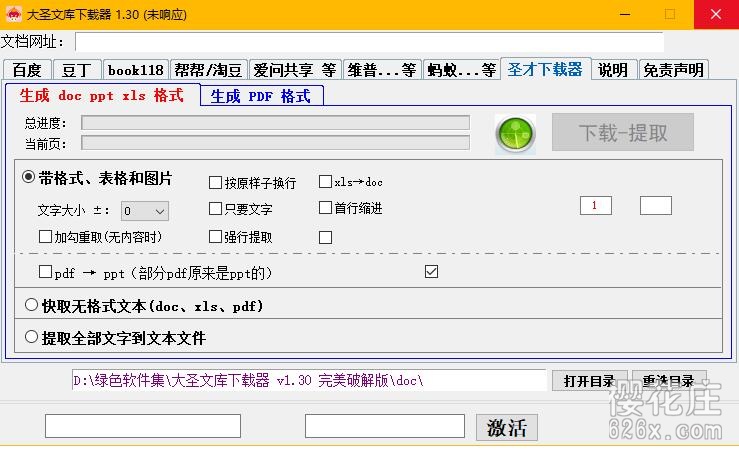Open the 维普...等 tab
The image size is (739, 450).
point(382,70)
